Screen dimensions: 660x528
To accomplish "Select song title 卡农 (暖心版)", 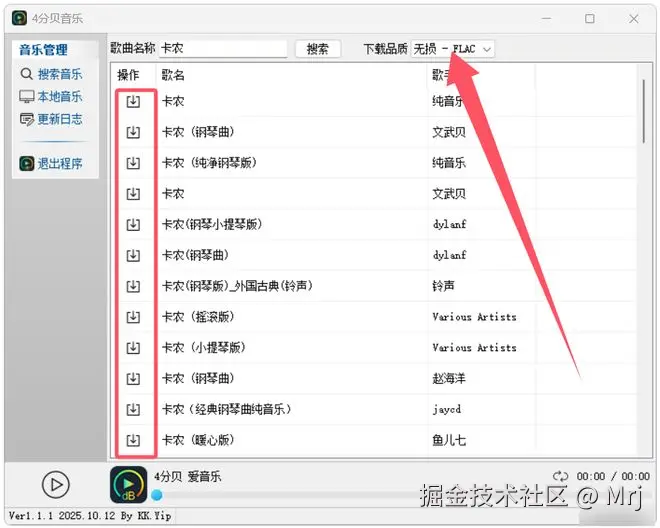I will tap(198, 440).
